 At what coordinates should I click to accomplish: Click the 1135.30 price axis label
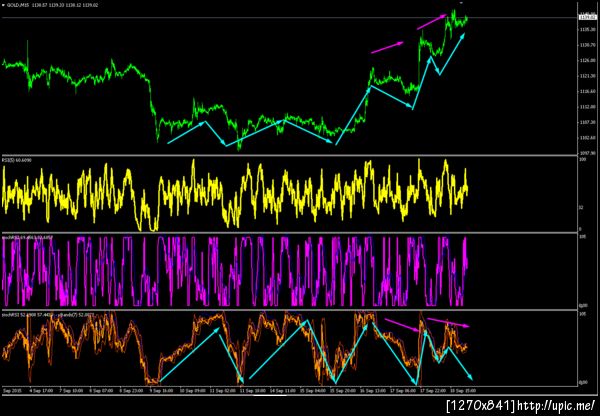[x=589, y=29]
